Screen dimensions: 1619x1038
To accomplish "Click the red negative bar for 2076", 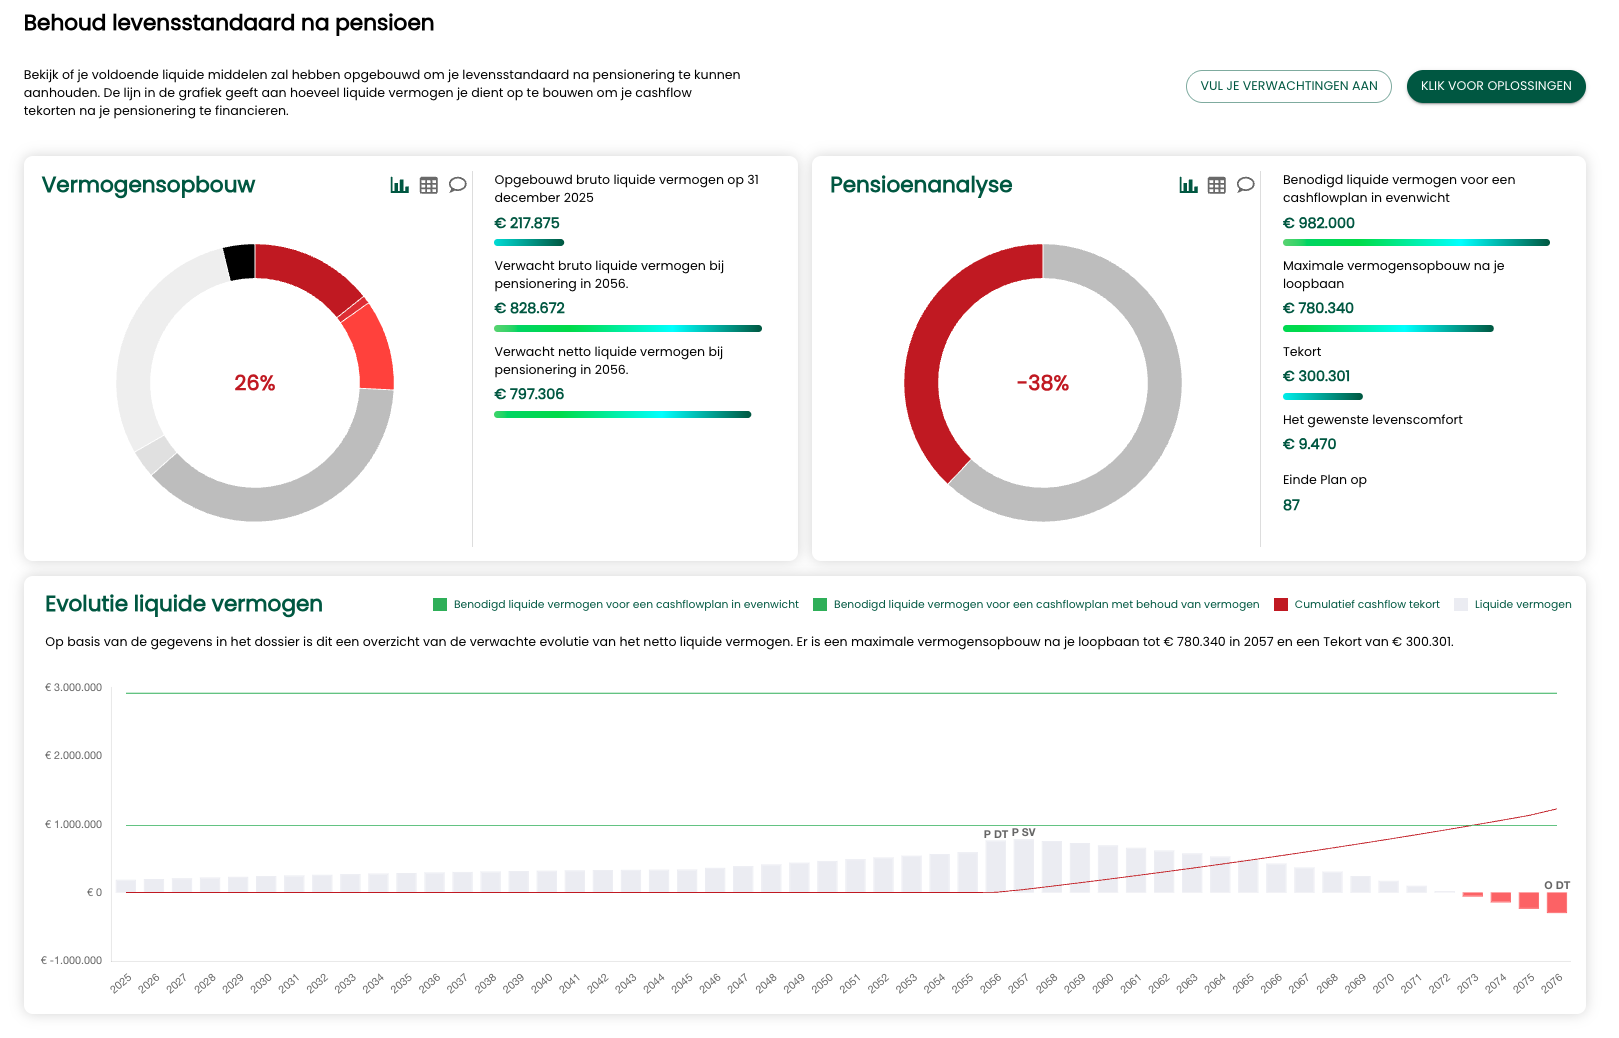I will tap(1556, 903).
